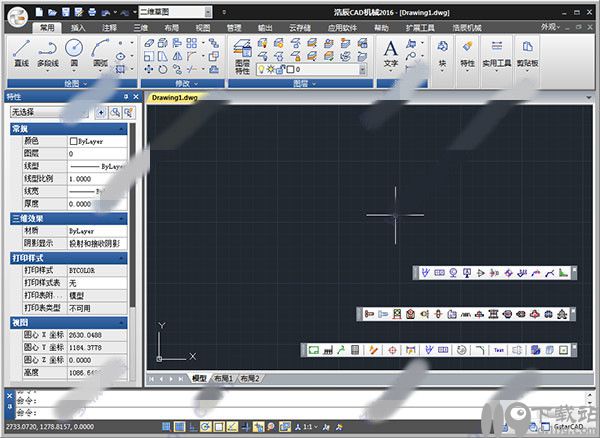
Task: Open the layer selection dropdown showing 0
Action: pyautogui.click(x=362, y=69)
